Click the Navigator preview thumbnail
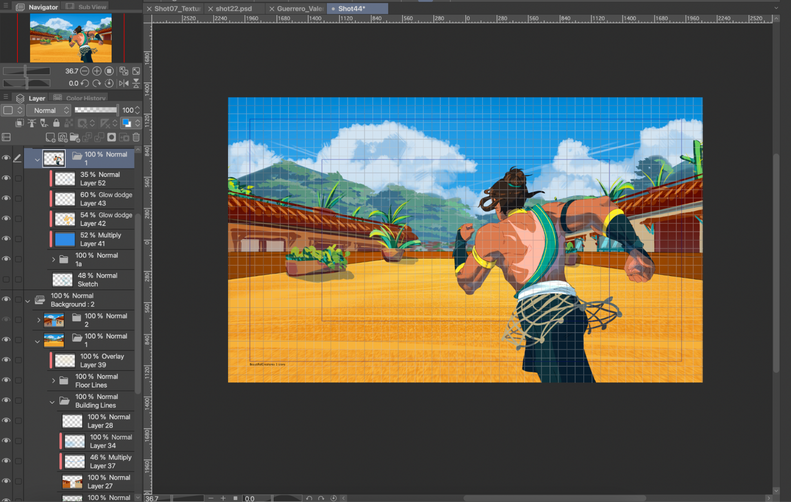The width and height of the screenshot is (791, 502). pos(71,38)
